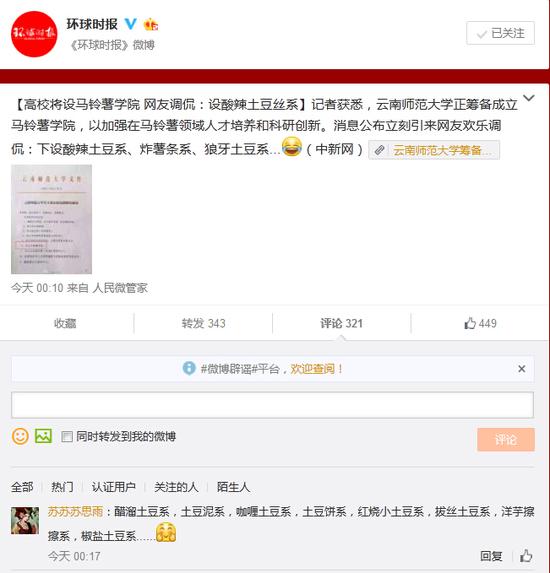Filter comments by 认证用户
550x573 pixels.
pyautogui.click(x=114, y=487)
